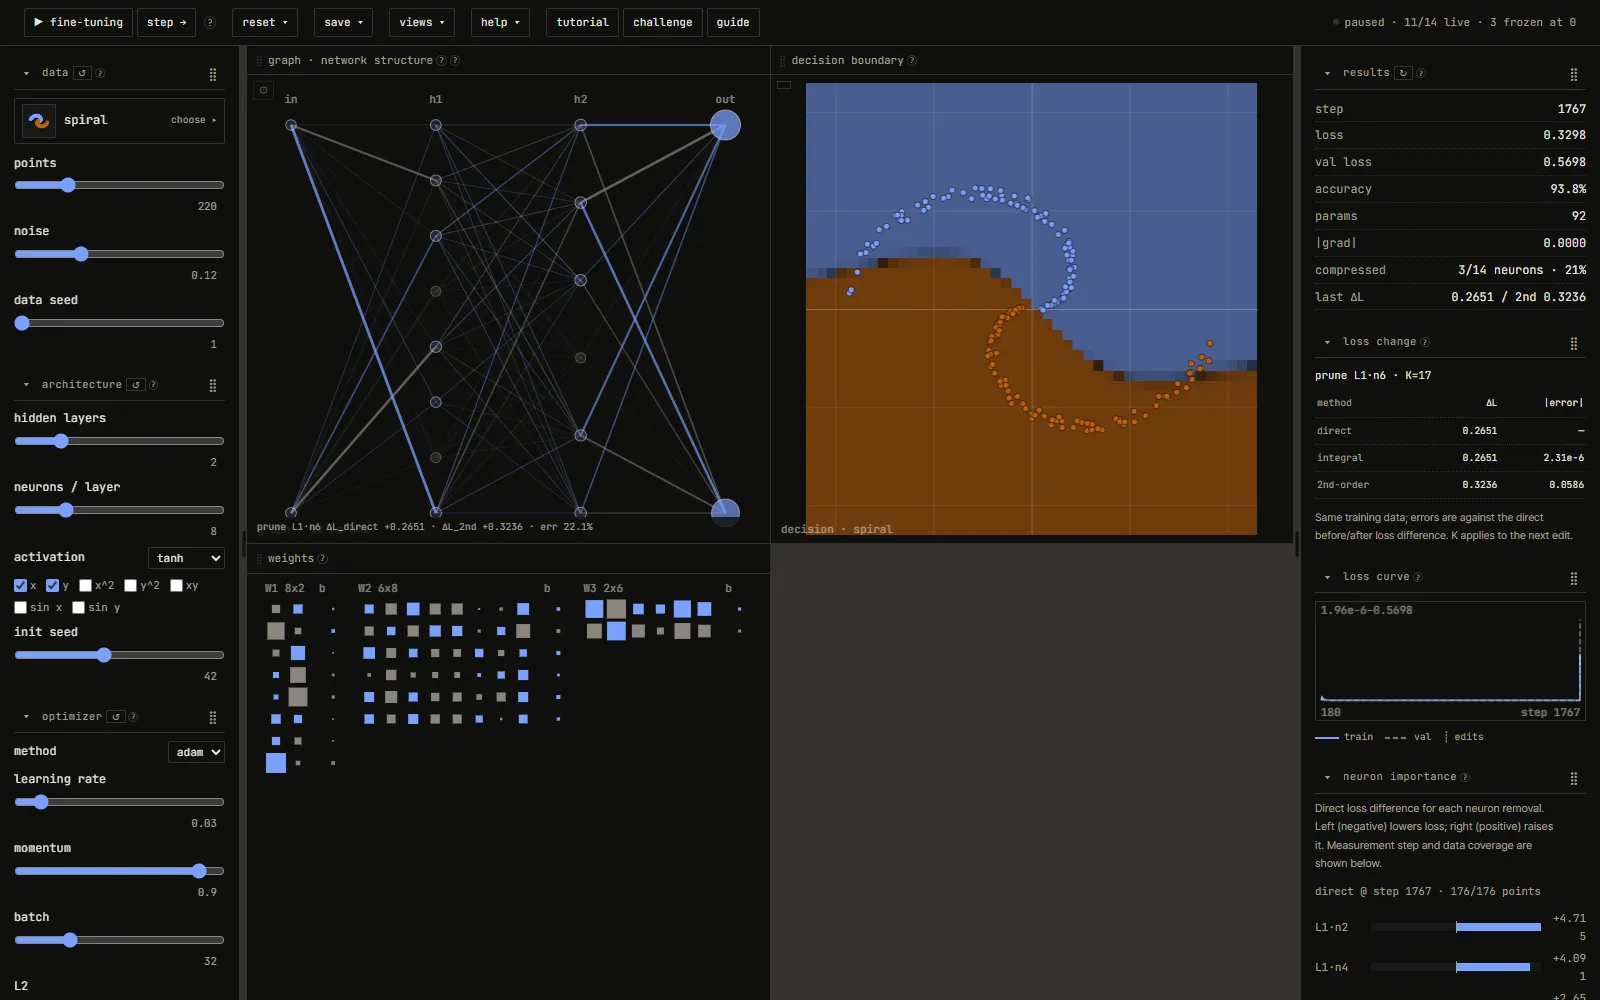Open the save menu
The image size is (1600, 1000).
[343, 22]
